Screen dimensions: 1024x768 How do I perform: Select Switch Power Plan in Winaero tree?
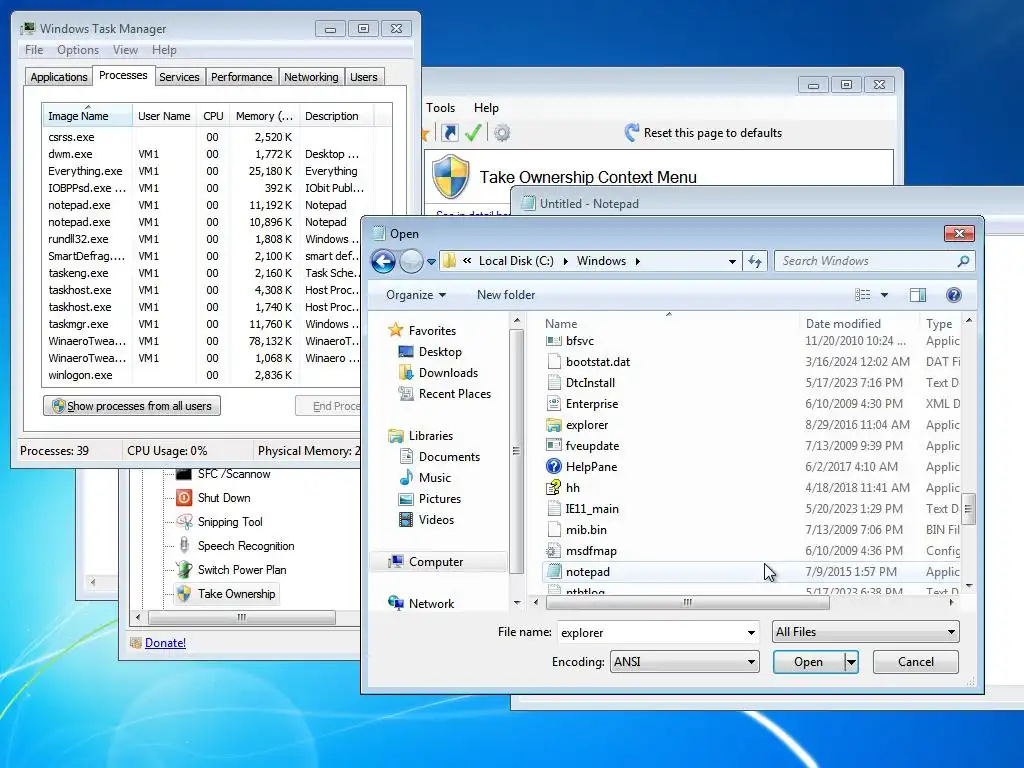coord(242,569)
